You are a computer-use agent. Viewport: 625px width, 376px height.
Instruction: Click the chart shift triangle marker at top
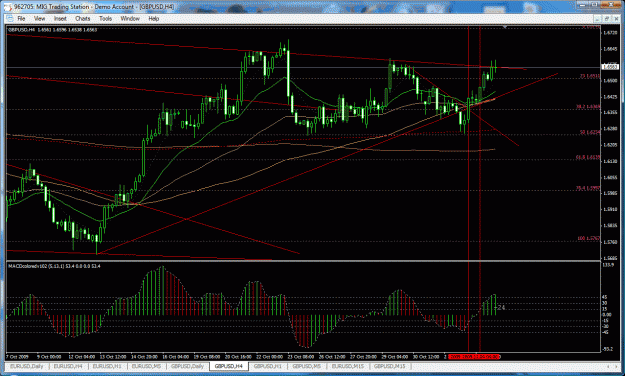505,28
